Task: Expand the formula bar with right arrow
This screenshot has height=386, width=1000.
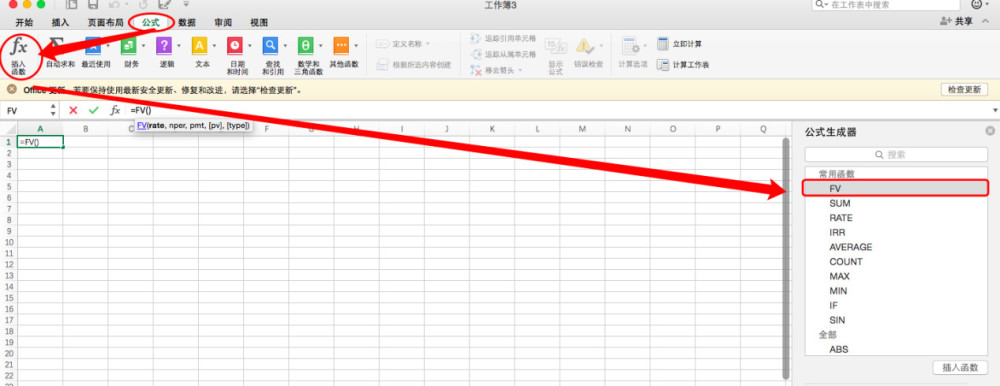Action: click(995, 110)
